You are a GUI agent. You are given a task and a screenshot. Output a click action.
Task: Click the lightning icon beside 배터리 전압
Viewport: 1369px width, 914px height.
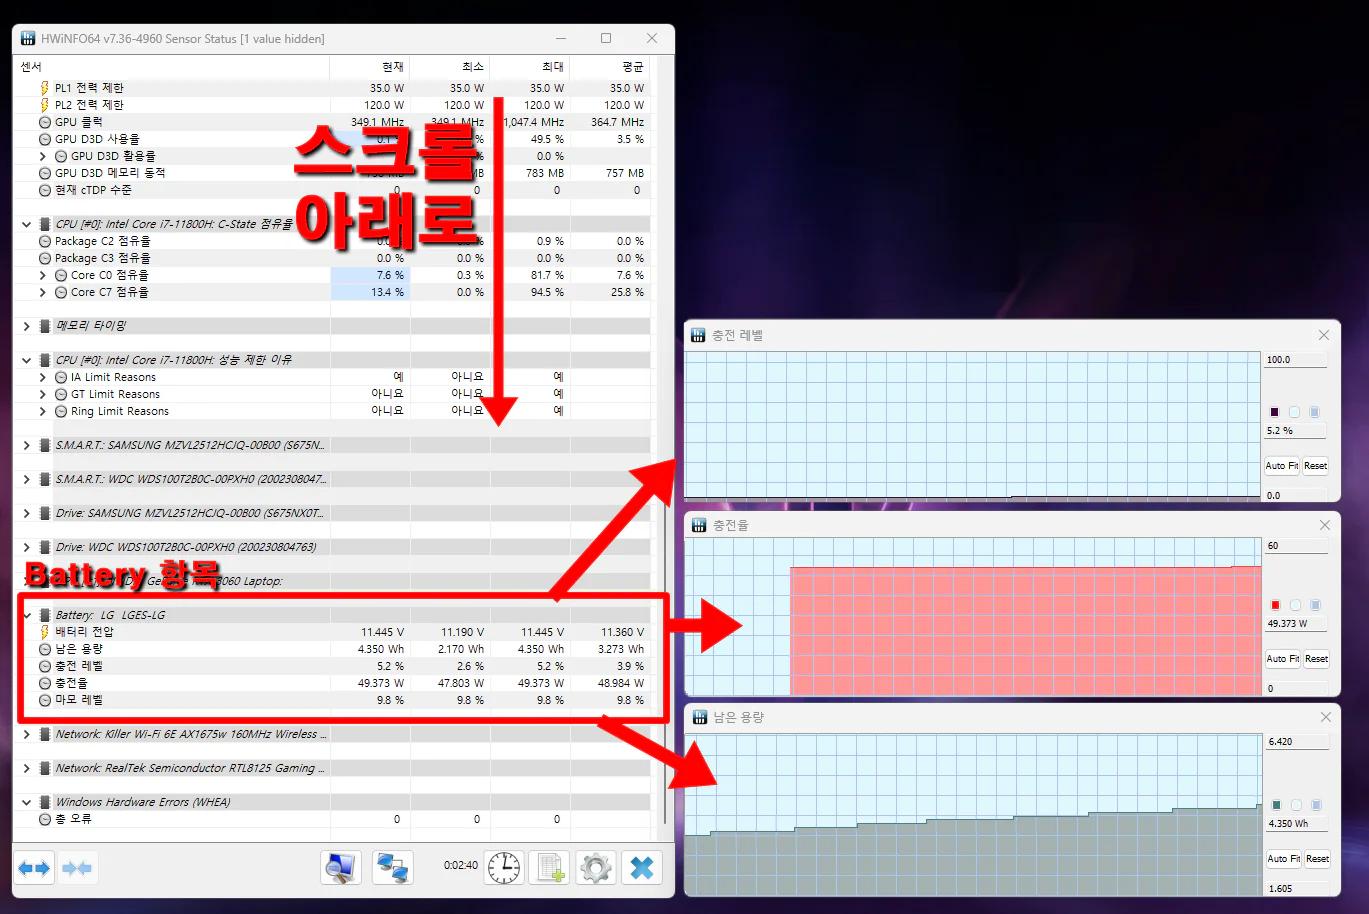[x=44, y=632]
